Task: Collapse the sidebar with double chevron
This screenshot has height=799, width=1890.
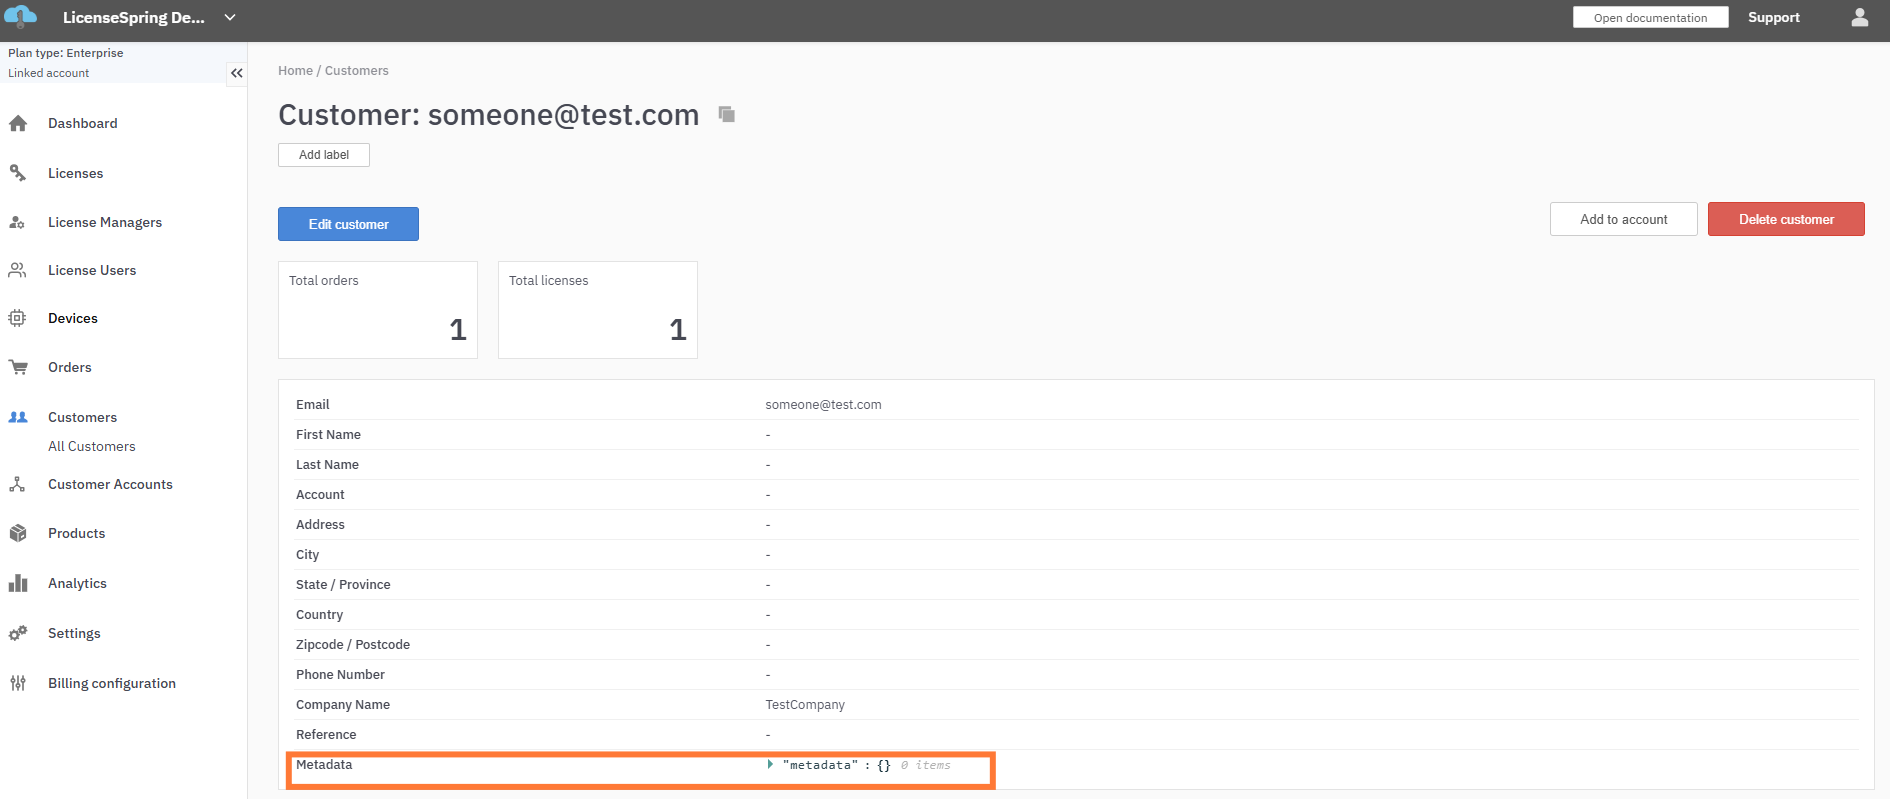Action: [237, 73]
